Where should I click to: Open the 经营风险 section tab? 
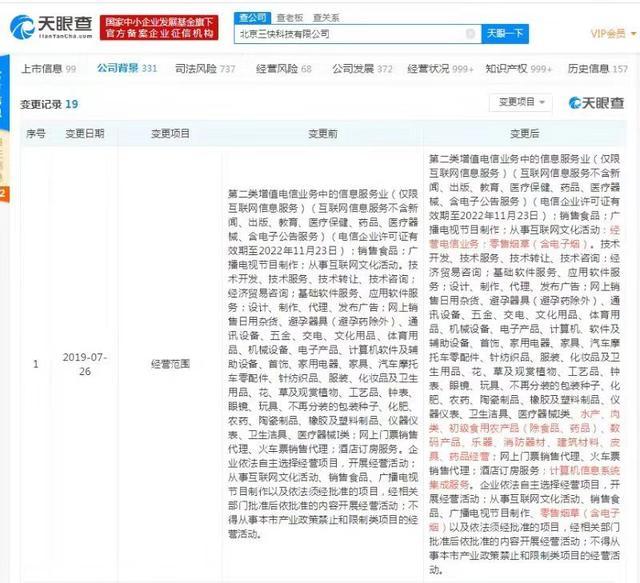pyautogui.click(x=284, y=69)
